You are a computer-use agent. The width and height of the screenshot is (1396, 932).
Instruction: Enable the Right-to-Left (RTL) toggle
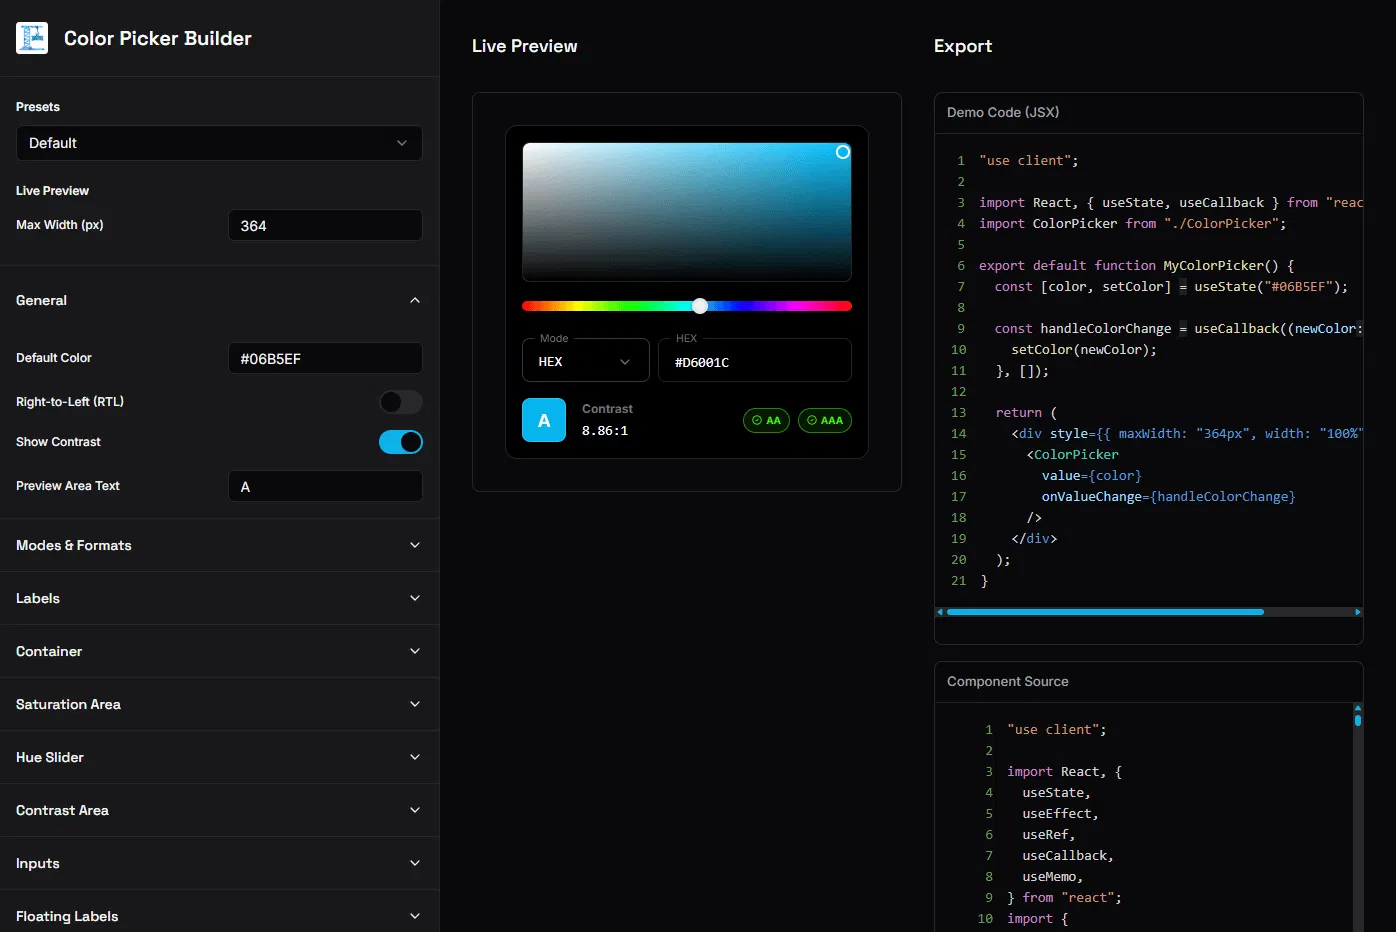click(401, 402)
